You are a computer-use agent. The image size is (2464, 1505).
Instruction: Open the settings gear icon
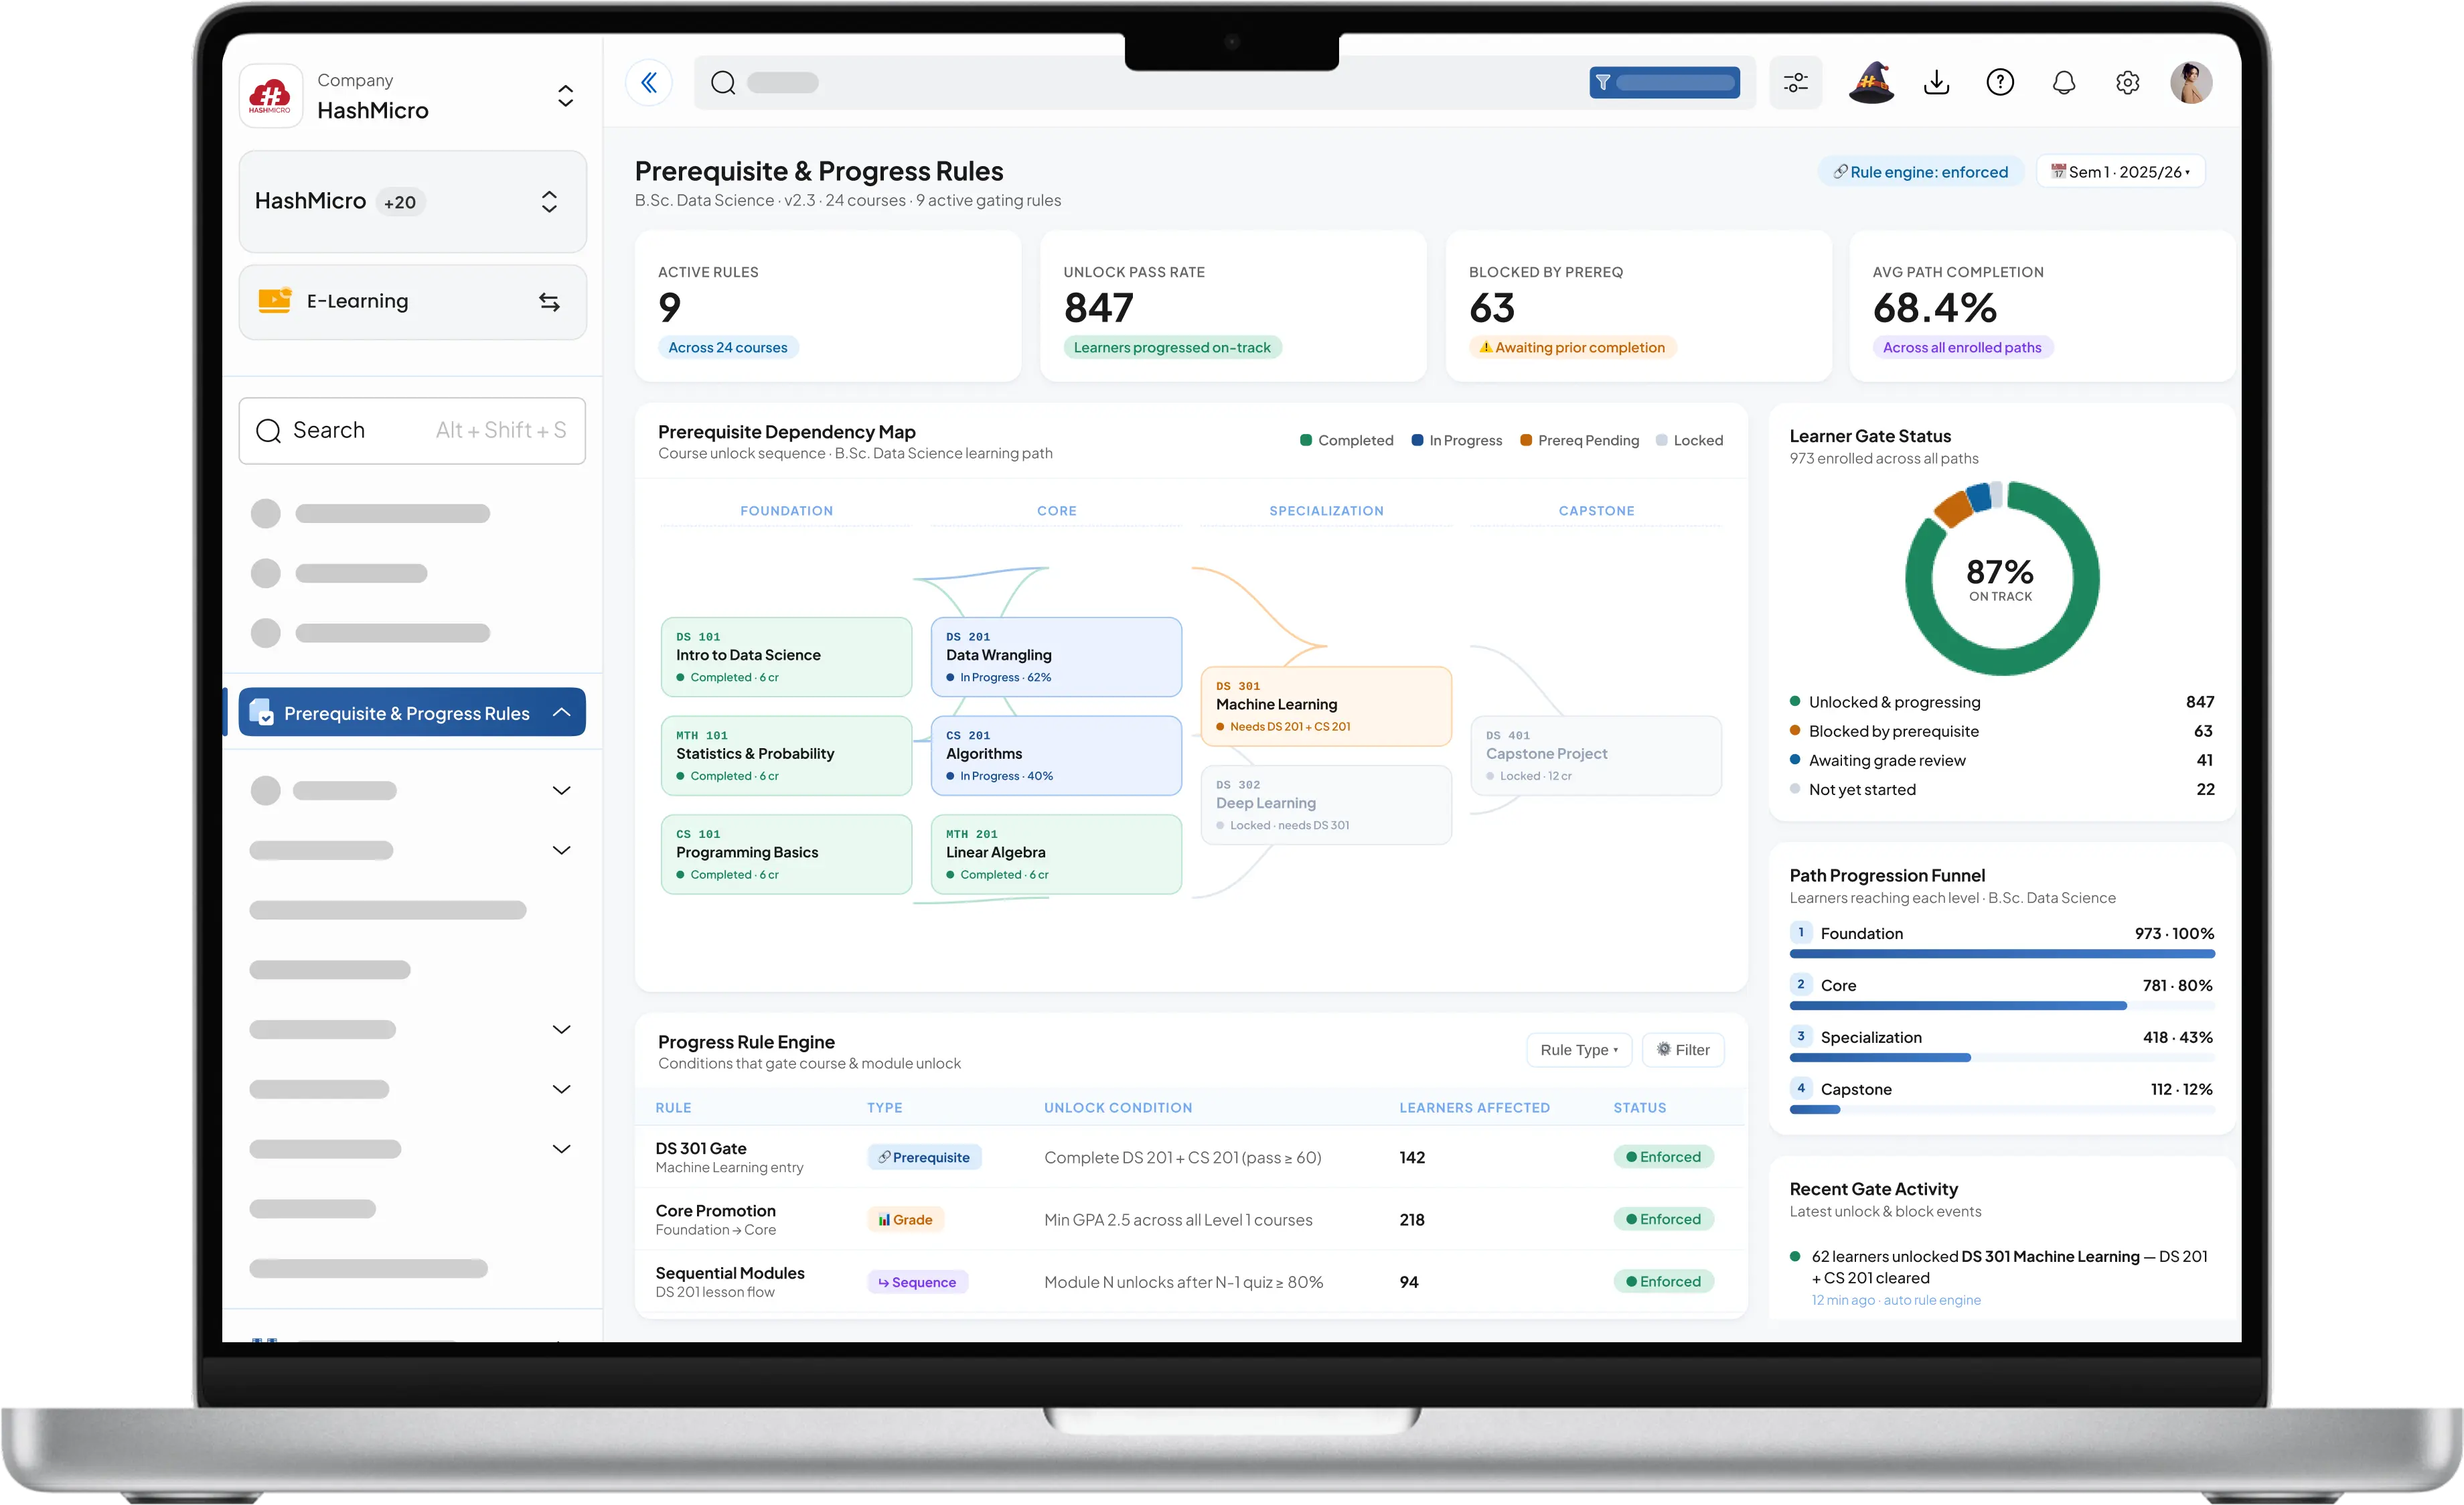[x=2128, y=82]
